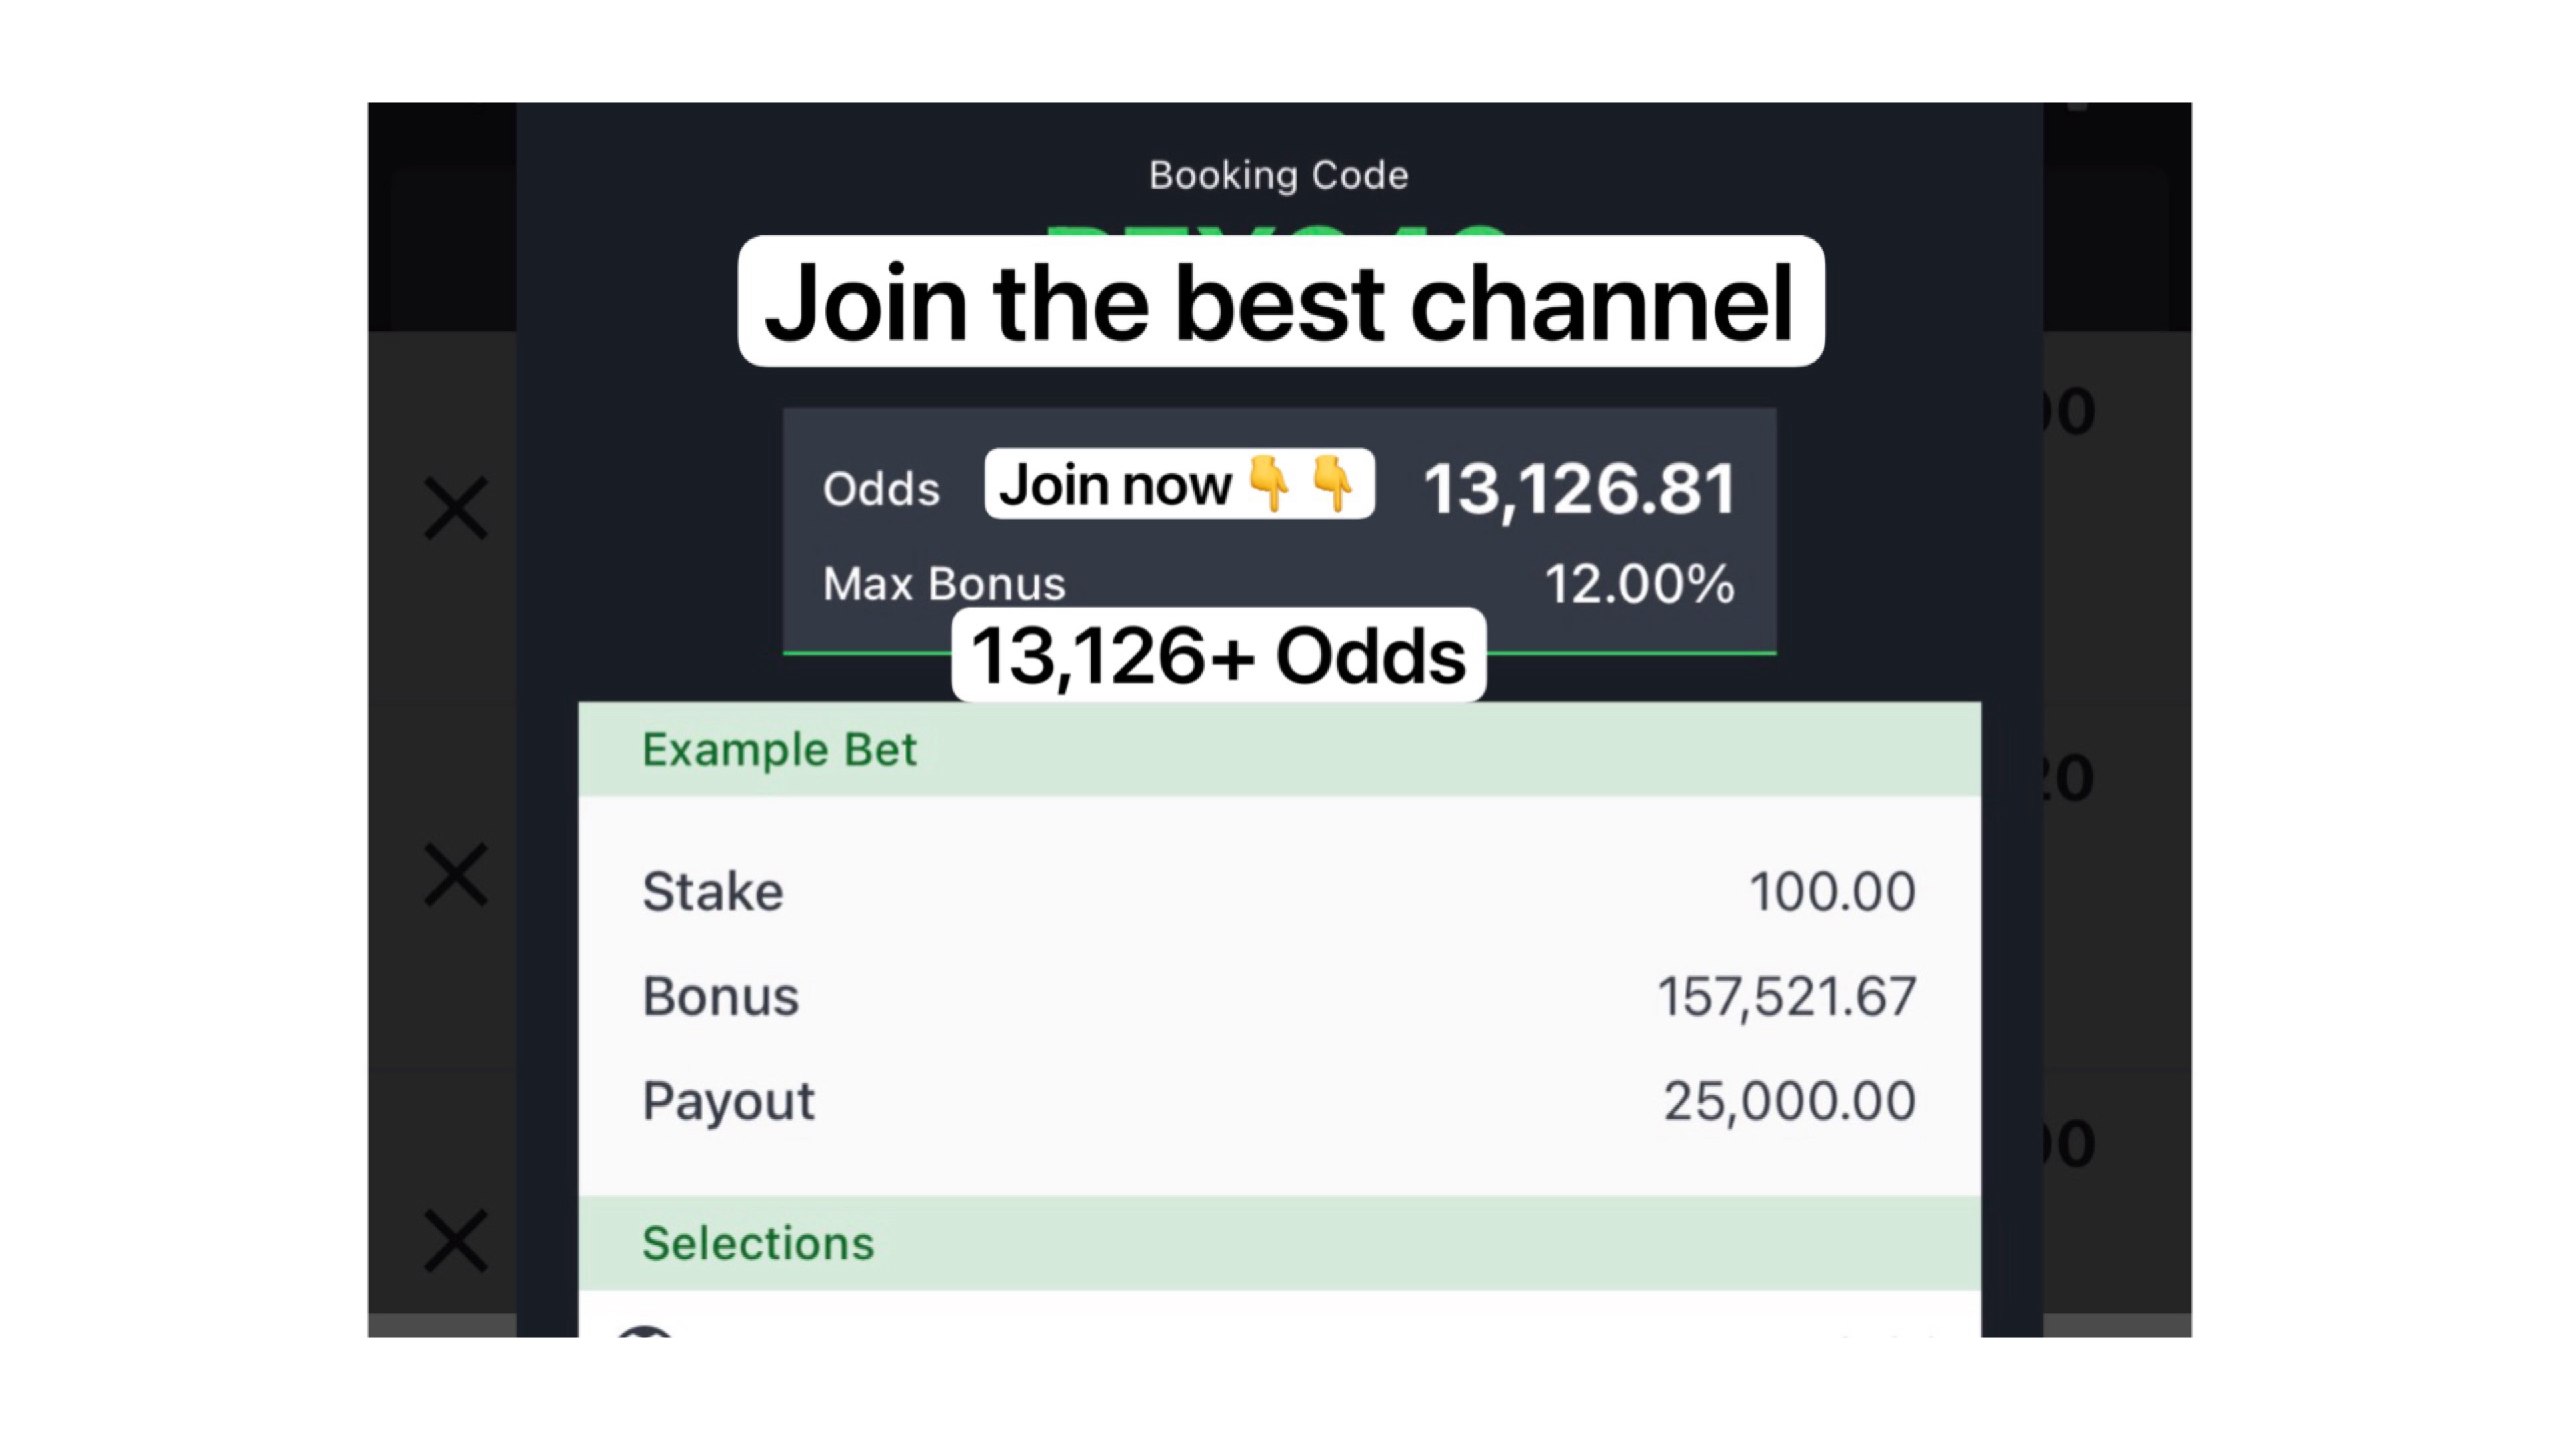Expand the Selections section header
Screen dimensions: 2560x1440
pyautogui.click(x=1279, y=1243)
